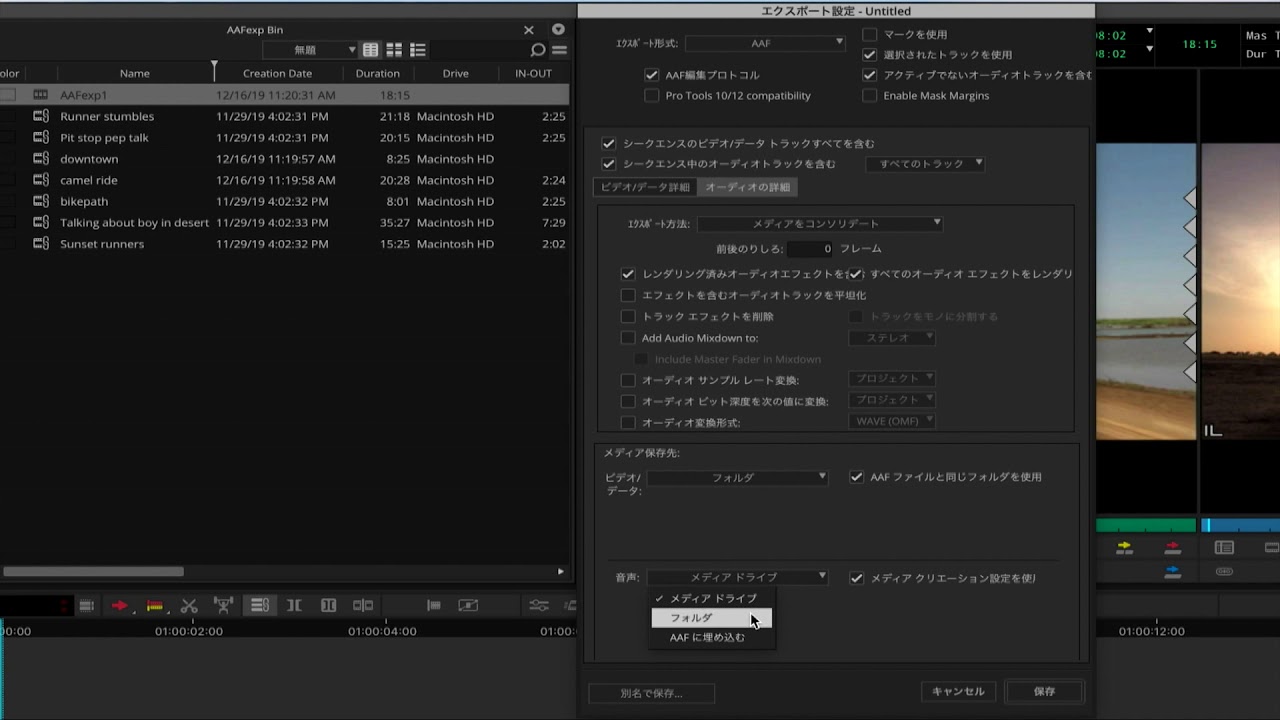Toggle メディア クリエーション設定を使用 checkbox
This screenshot has height=720, width=1280.
point(856,578)
